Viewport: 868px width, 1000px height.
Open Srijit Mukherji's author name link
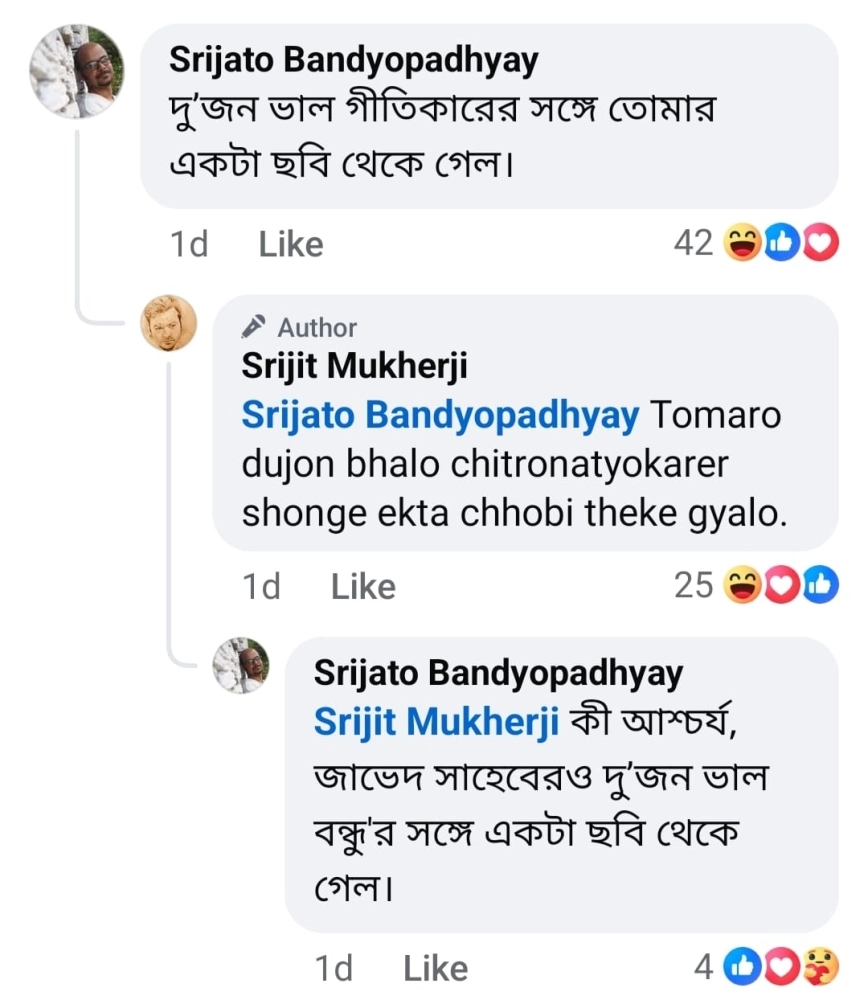point(354,367)
